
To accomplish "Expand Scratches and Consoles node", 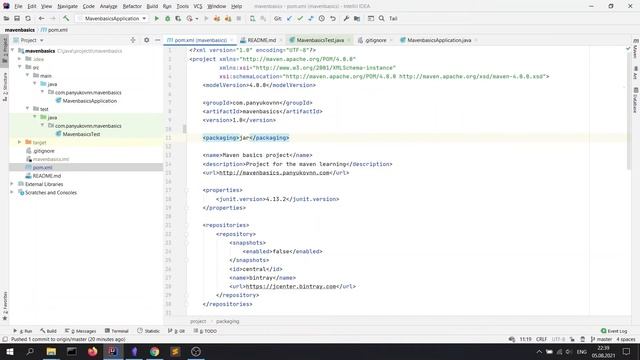I will tap(12, 192).
